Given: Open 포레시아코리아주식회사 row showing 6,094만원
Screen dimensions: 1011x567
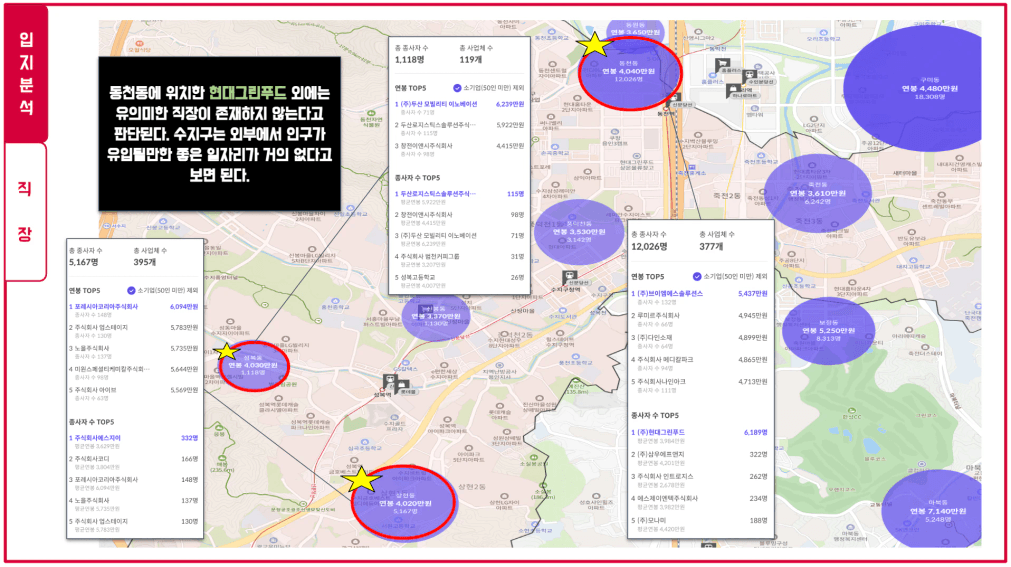Looking at the screenshot, I should coord(133,310).
